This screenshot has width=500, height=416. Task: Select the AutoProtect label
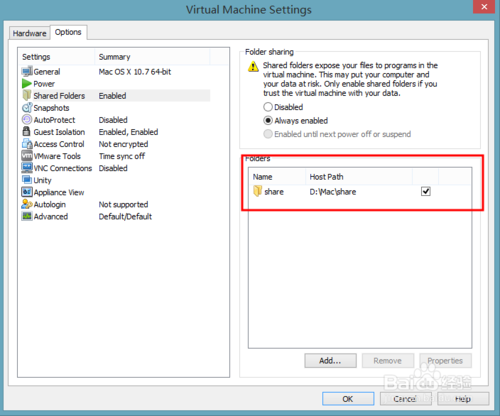54,120
